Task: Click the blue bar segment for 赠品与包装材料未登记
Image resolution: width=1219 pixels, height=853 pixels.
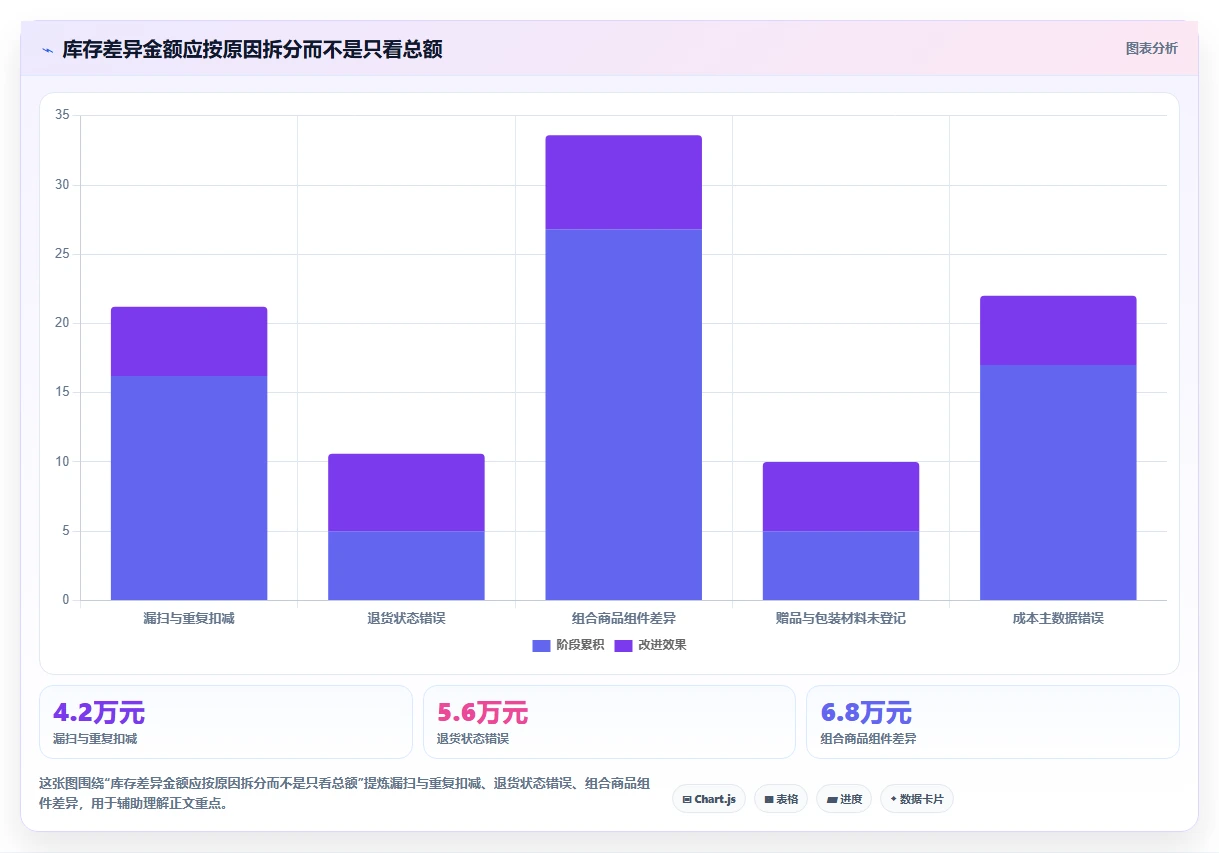Action: [x=841, y=565]
